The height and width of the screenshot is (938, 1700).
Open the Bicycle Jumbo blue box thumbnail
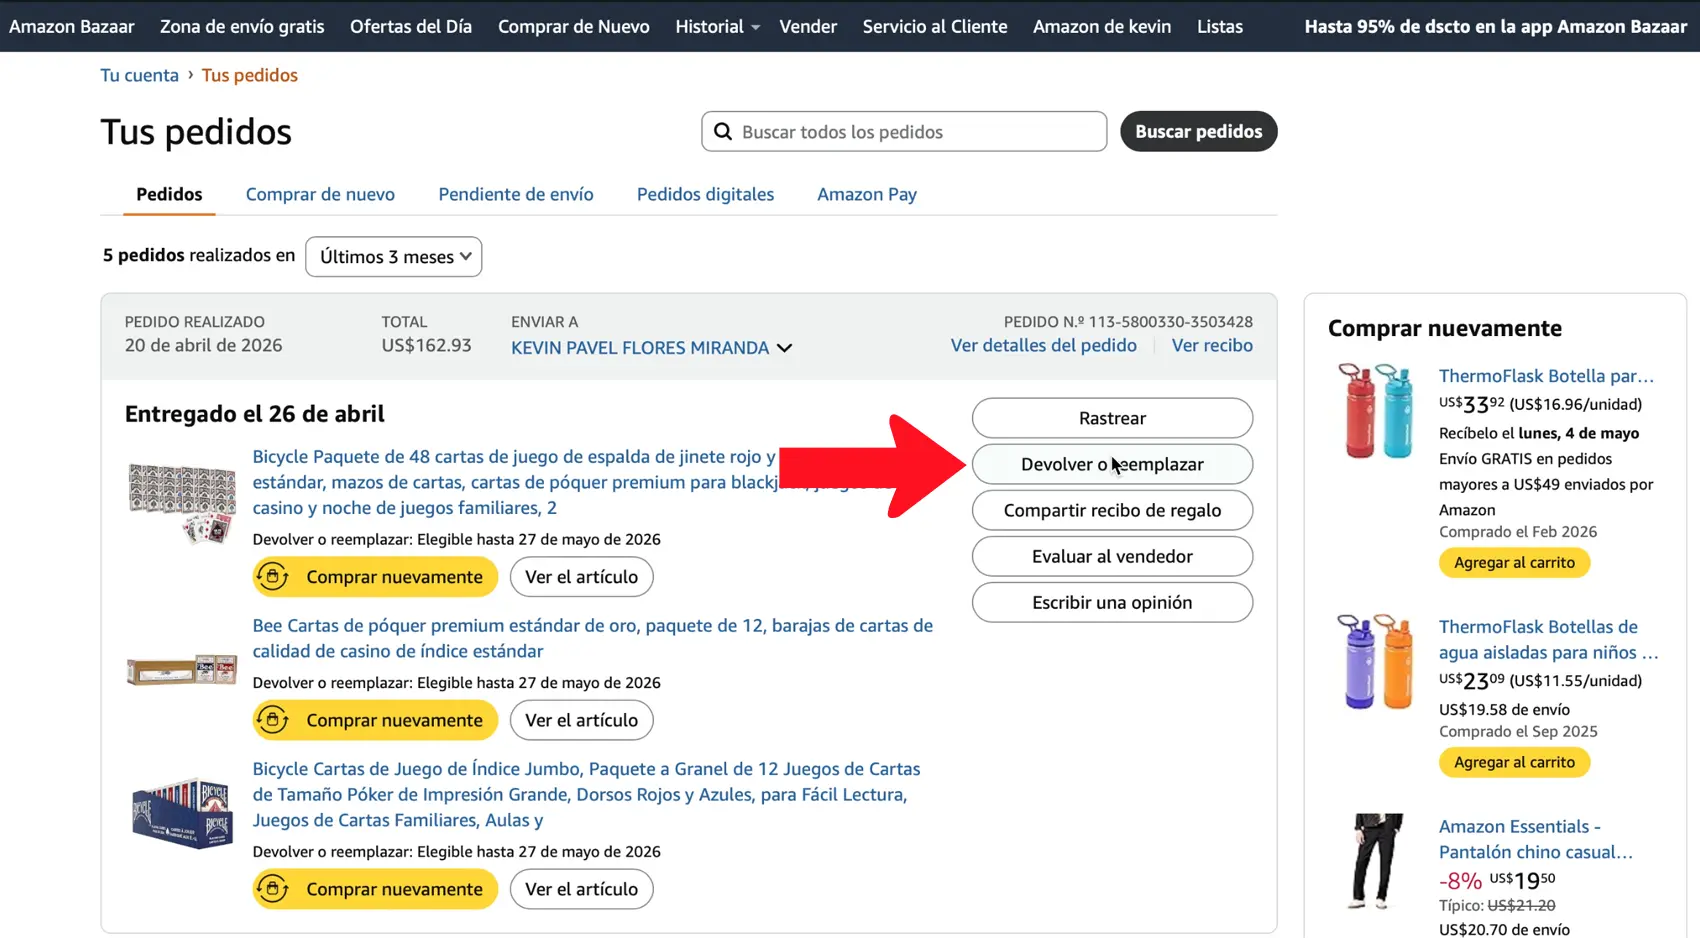[181, 812]
